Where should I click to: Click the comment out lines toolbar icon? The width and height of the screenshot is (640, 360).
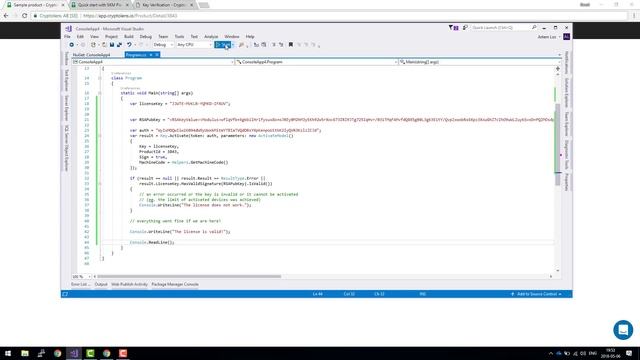[x=274, y=44]
